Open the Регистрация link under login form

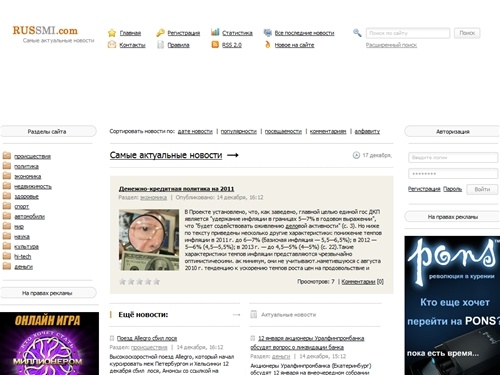pyautogui.click(x=424, y=189)
